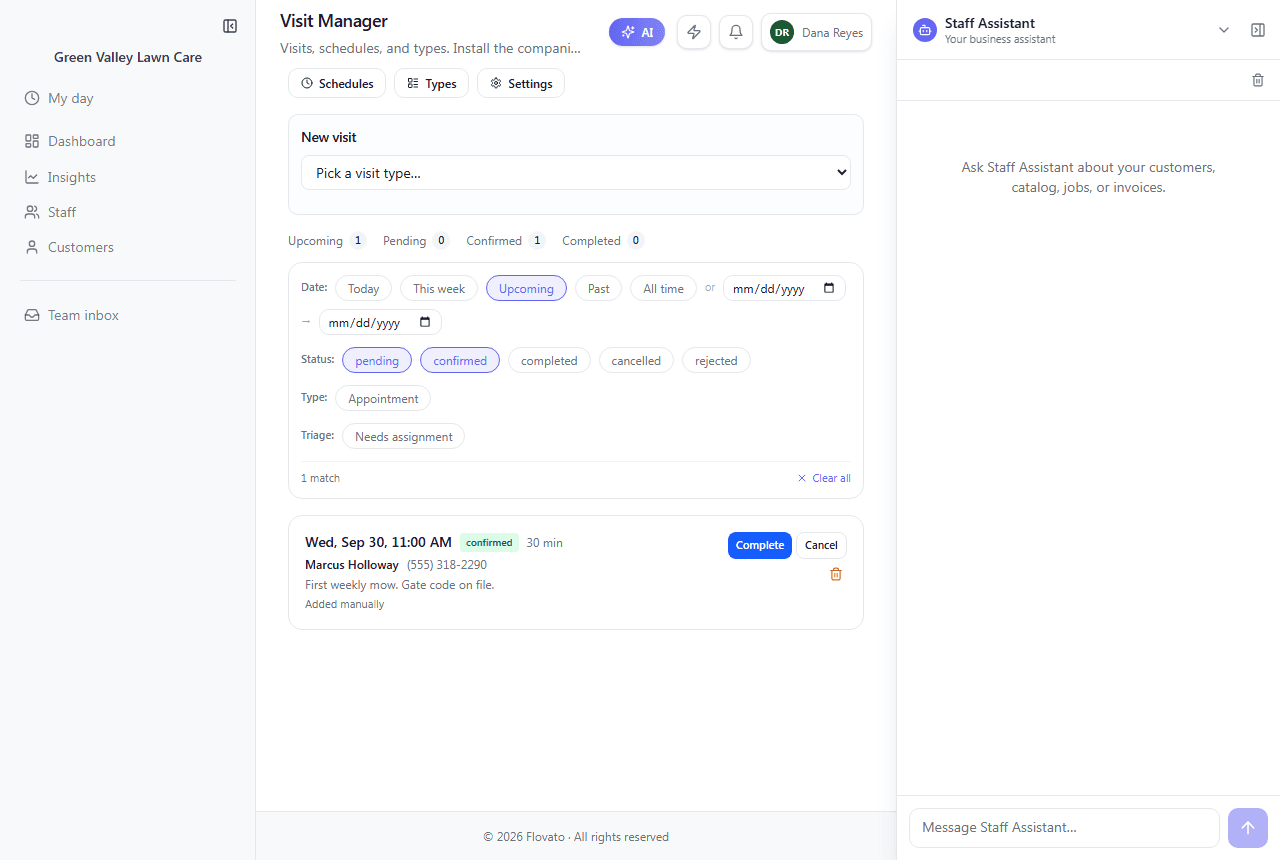
Task: Click the DR avatar for Dana Reyes
Action: pos(782,32)
